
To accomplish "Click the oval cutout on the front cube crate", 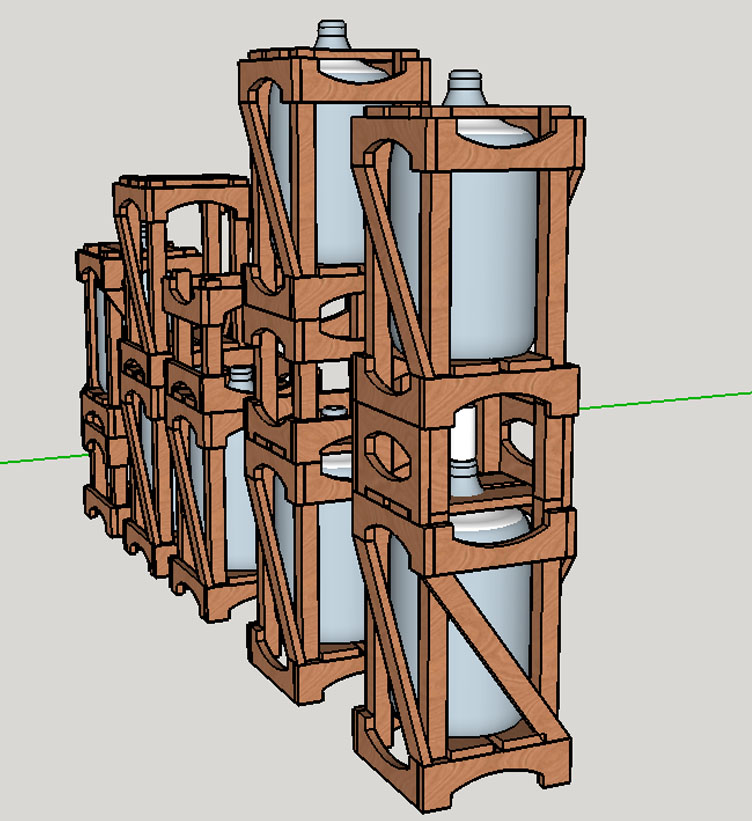I will (x=388, y=455).
